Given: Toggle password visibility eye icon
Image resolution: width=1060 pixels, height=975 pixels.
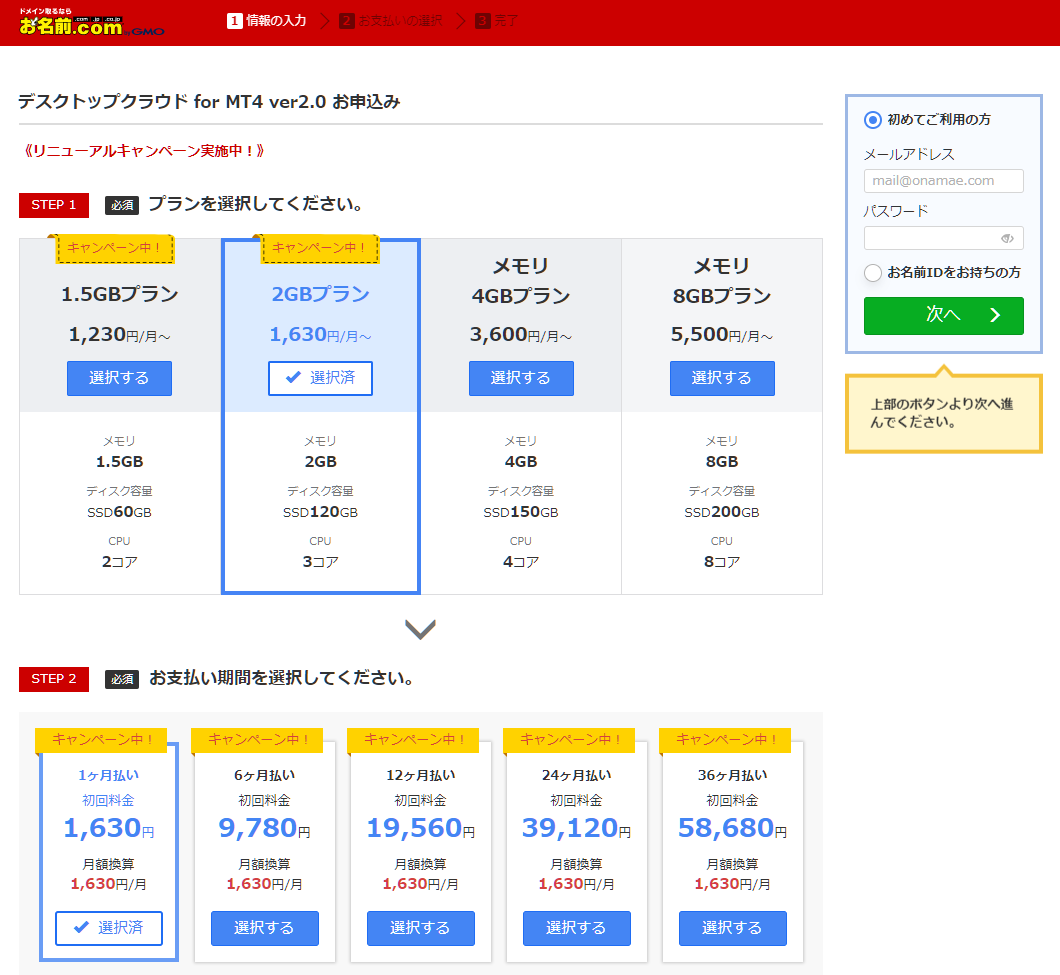Looking at the screenshot, I should coord(1007,239).
